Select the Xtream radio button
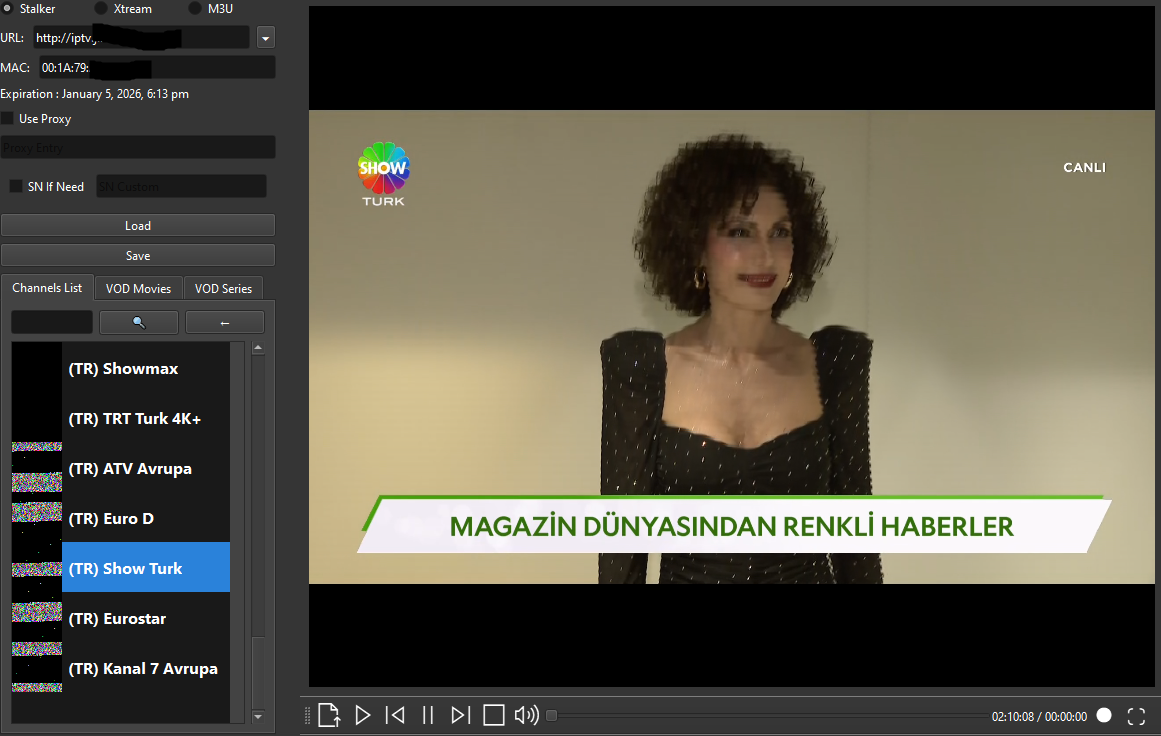 [101, 8]
